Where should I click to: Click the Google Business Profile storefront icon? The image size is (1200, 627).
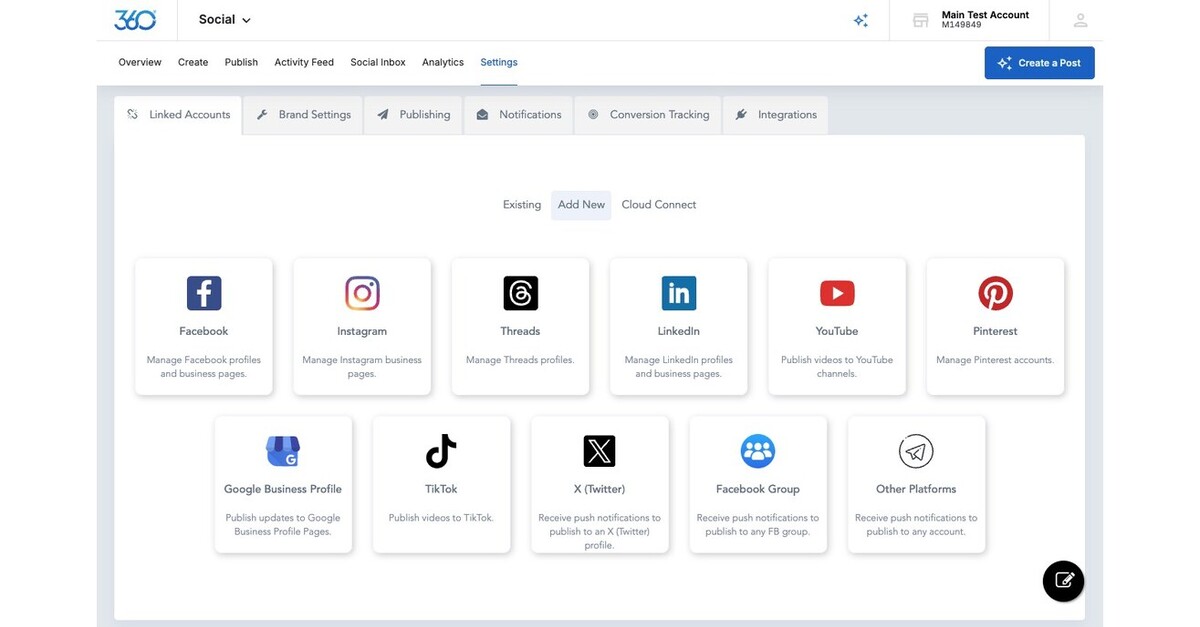click(283, 451)
